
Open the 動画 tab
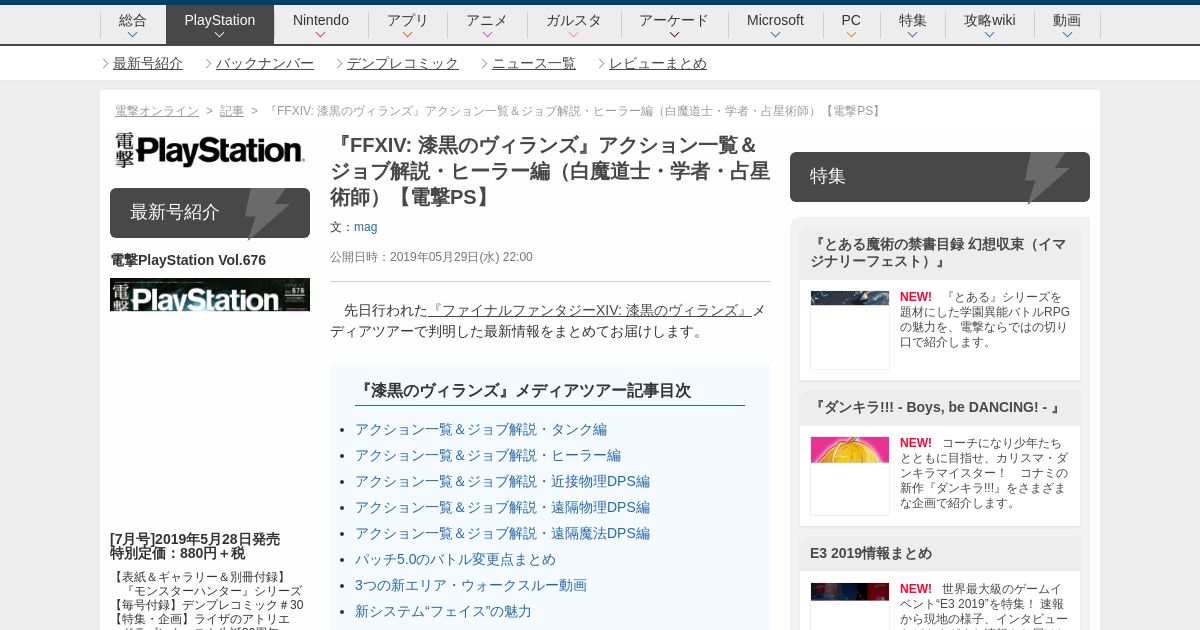coord(1067,24)
